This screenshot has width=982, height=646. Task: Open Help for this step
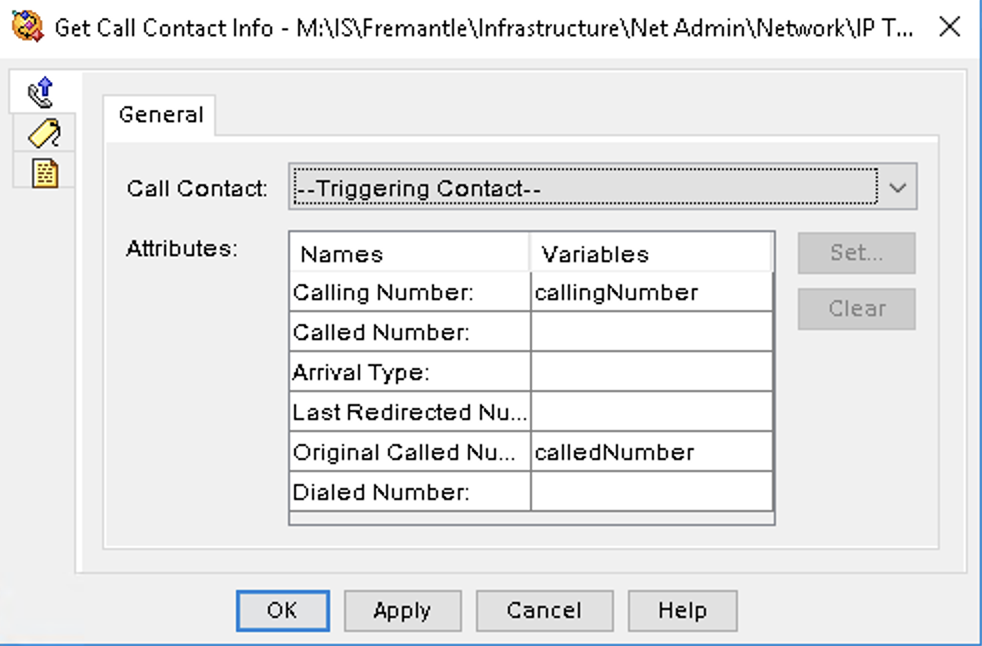pyautogui.click(x=682, y=610)
